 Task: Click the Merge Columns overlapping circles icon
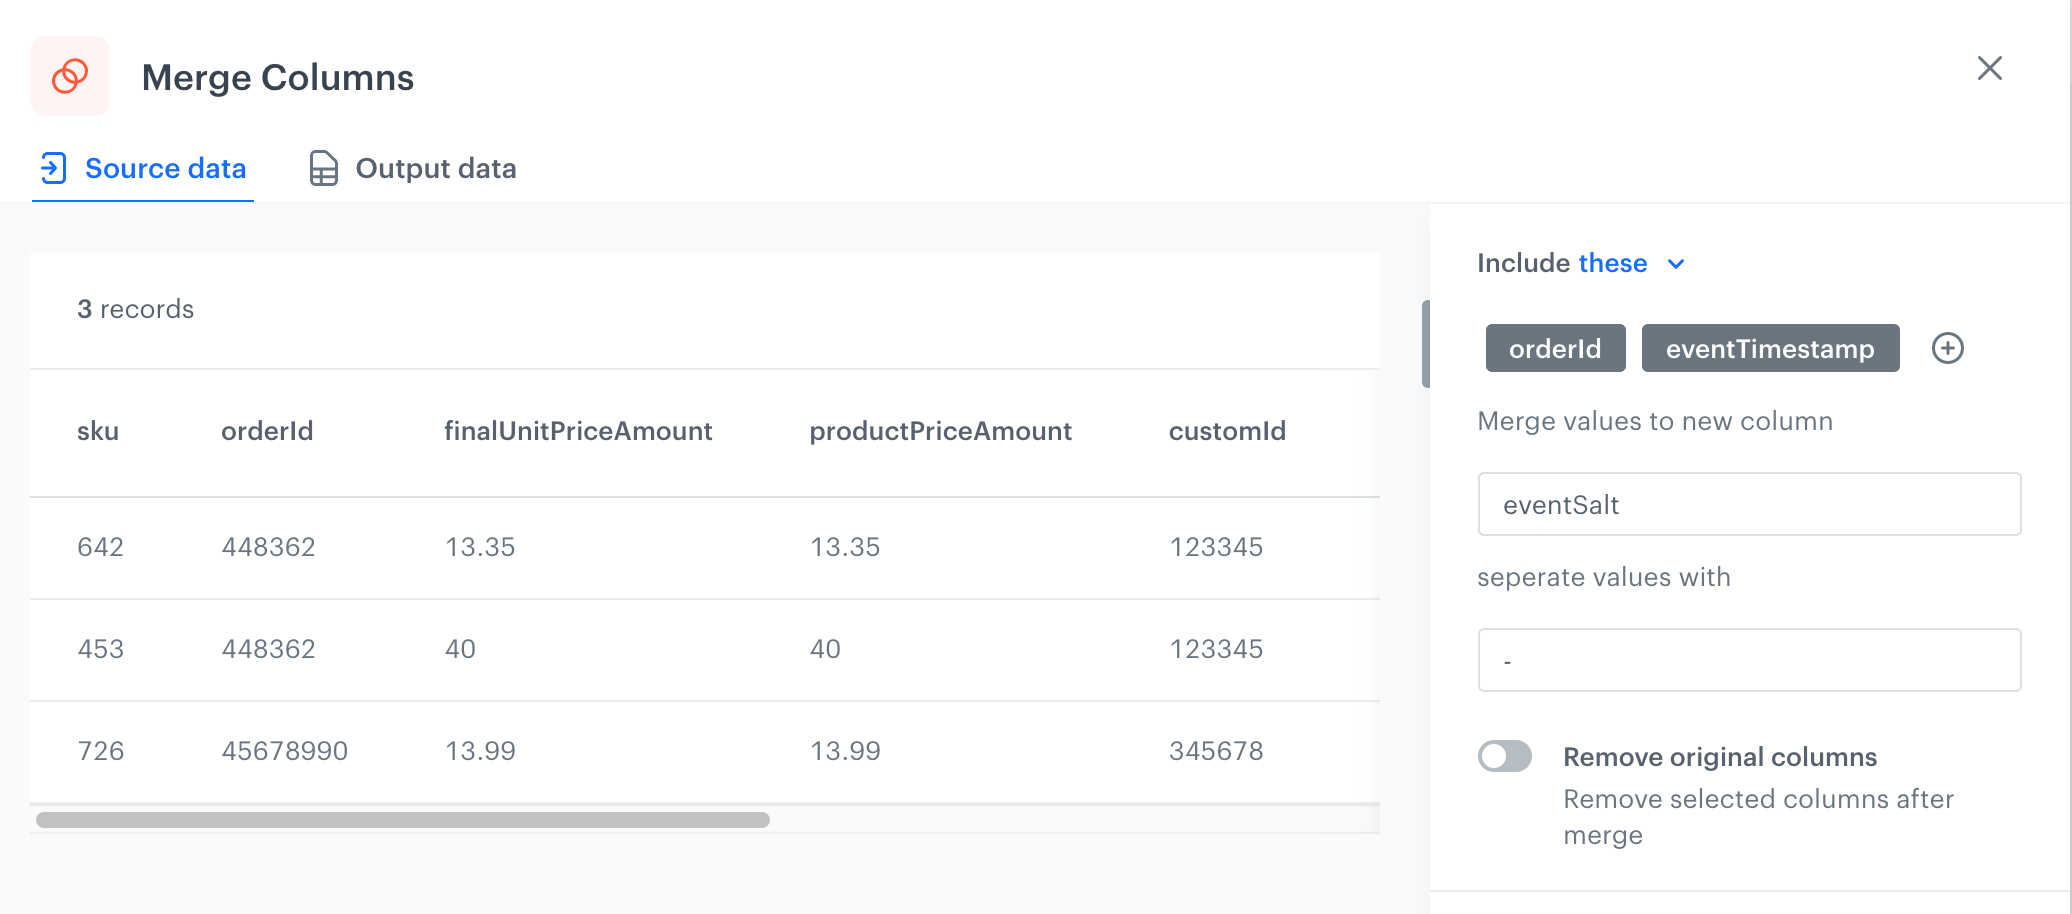click(x=70, y=76)
